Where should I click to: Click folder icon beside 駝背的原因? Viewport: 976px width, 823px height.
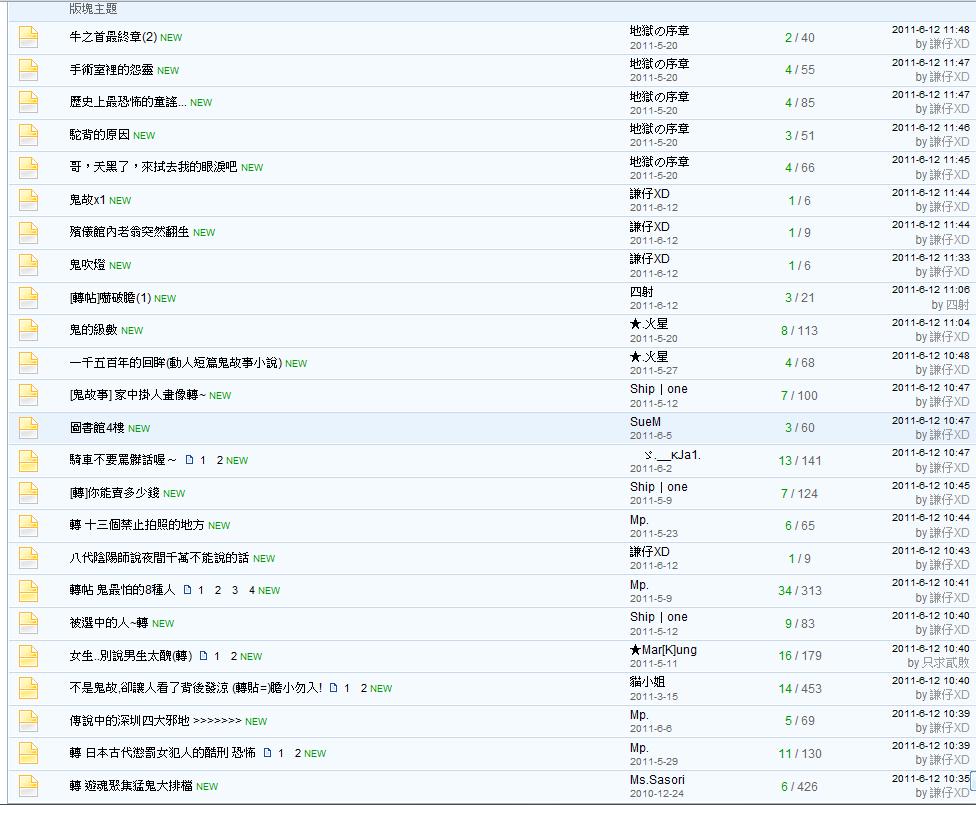pyautogui.click(x=28, y=136)
